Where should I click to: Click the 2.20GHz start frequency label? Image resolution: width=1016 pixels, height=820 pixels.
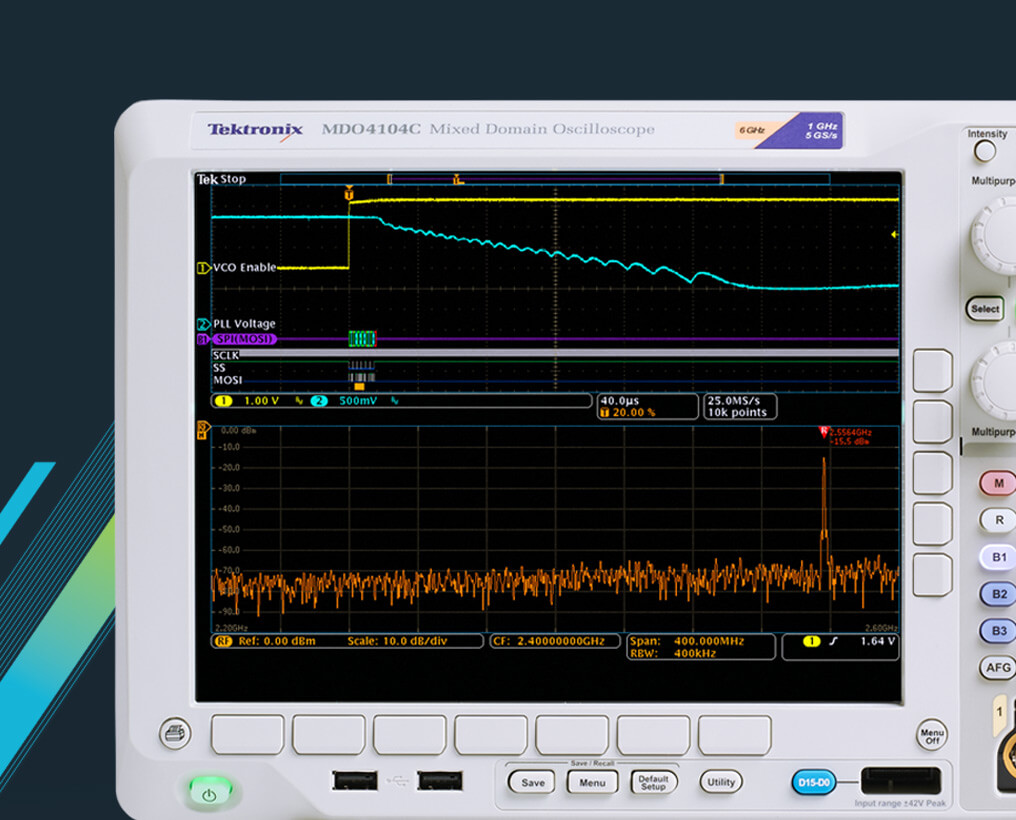tap(231, 628)
